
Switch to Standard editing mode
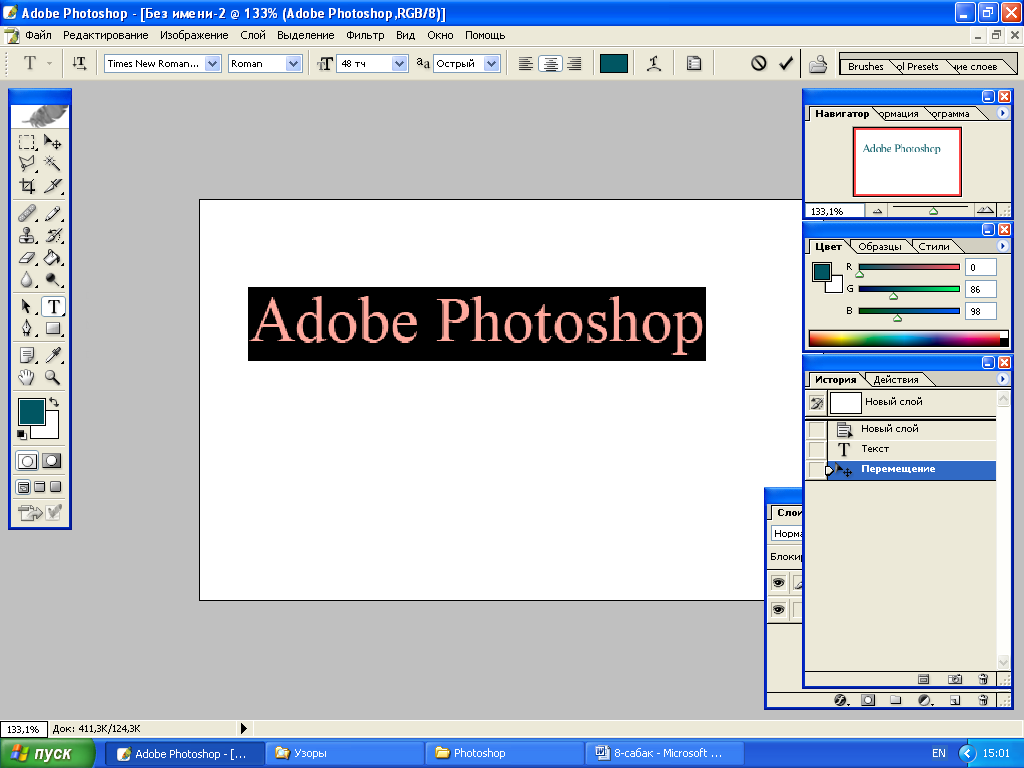pyautogui.click(x=27, y=461)
